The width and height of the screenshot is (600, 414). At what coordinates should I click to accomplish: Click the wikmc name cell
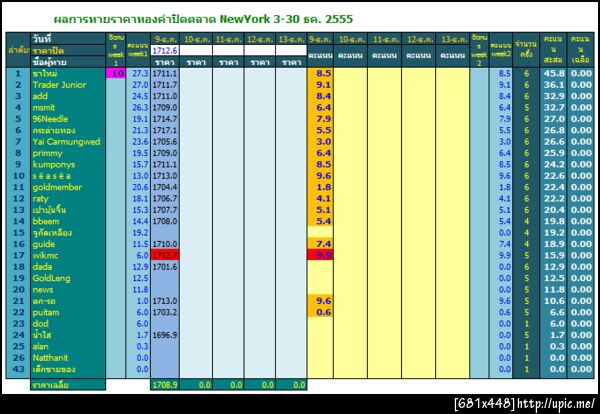point(68,255)
